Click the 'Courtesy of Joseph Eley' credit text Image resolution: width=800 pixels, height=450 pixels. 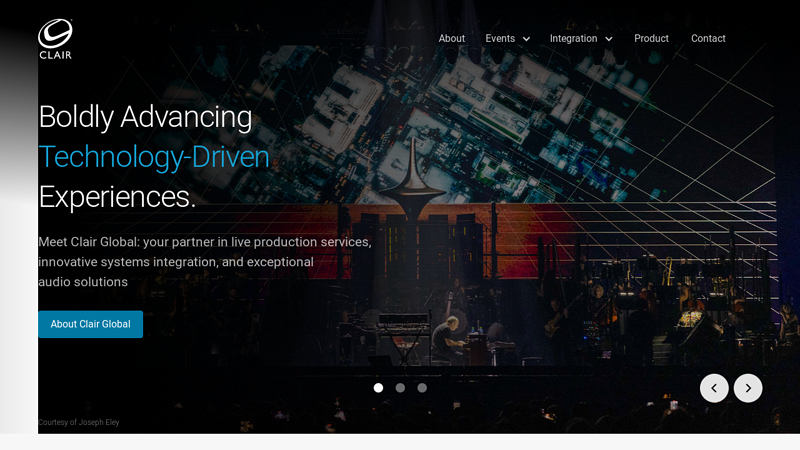(79, 422)
